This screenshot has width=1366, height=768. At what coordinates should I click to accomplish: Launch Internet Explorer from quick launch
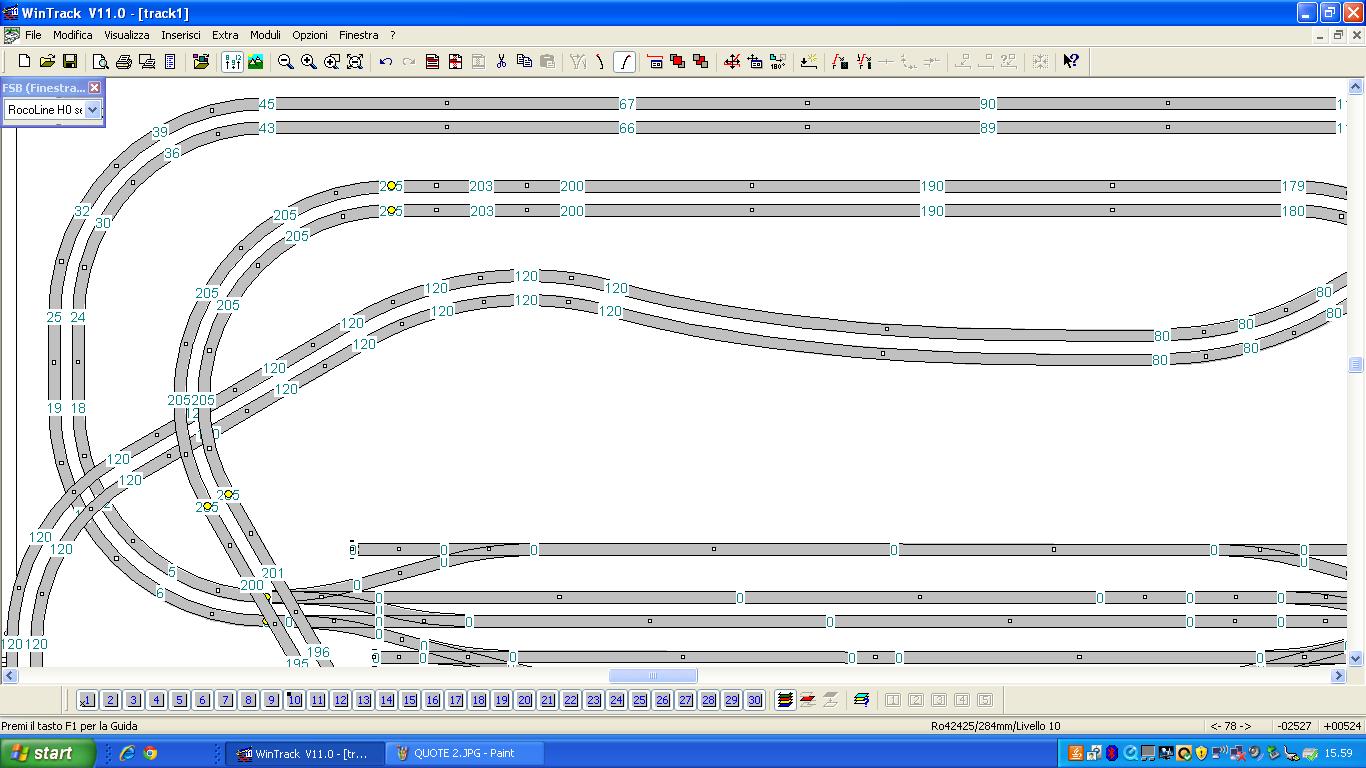[127, 753]
